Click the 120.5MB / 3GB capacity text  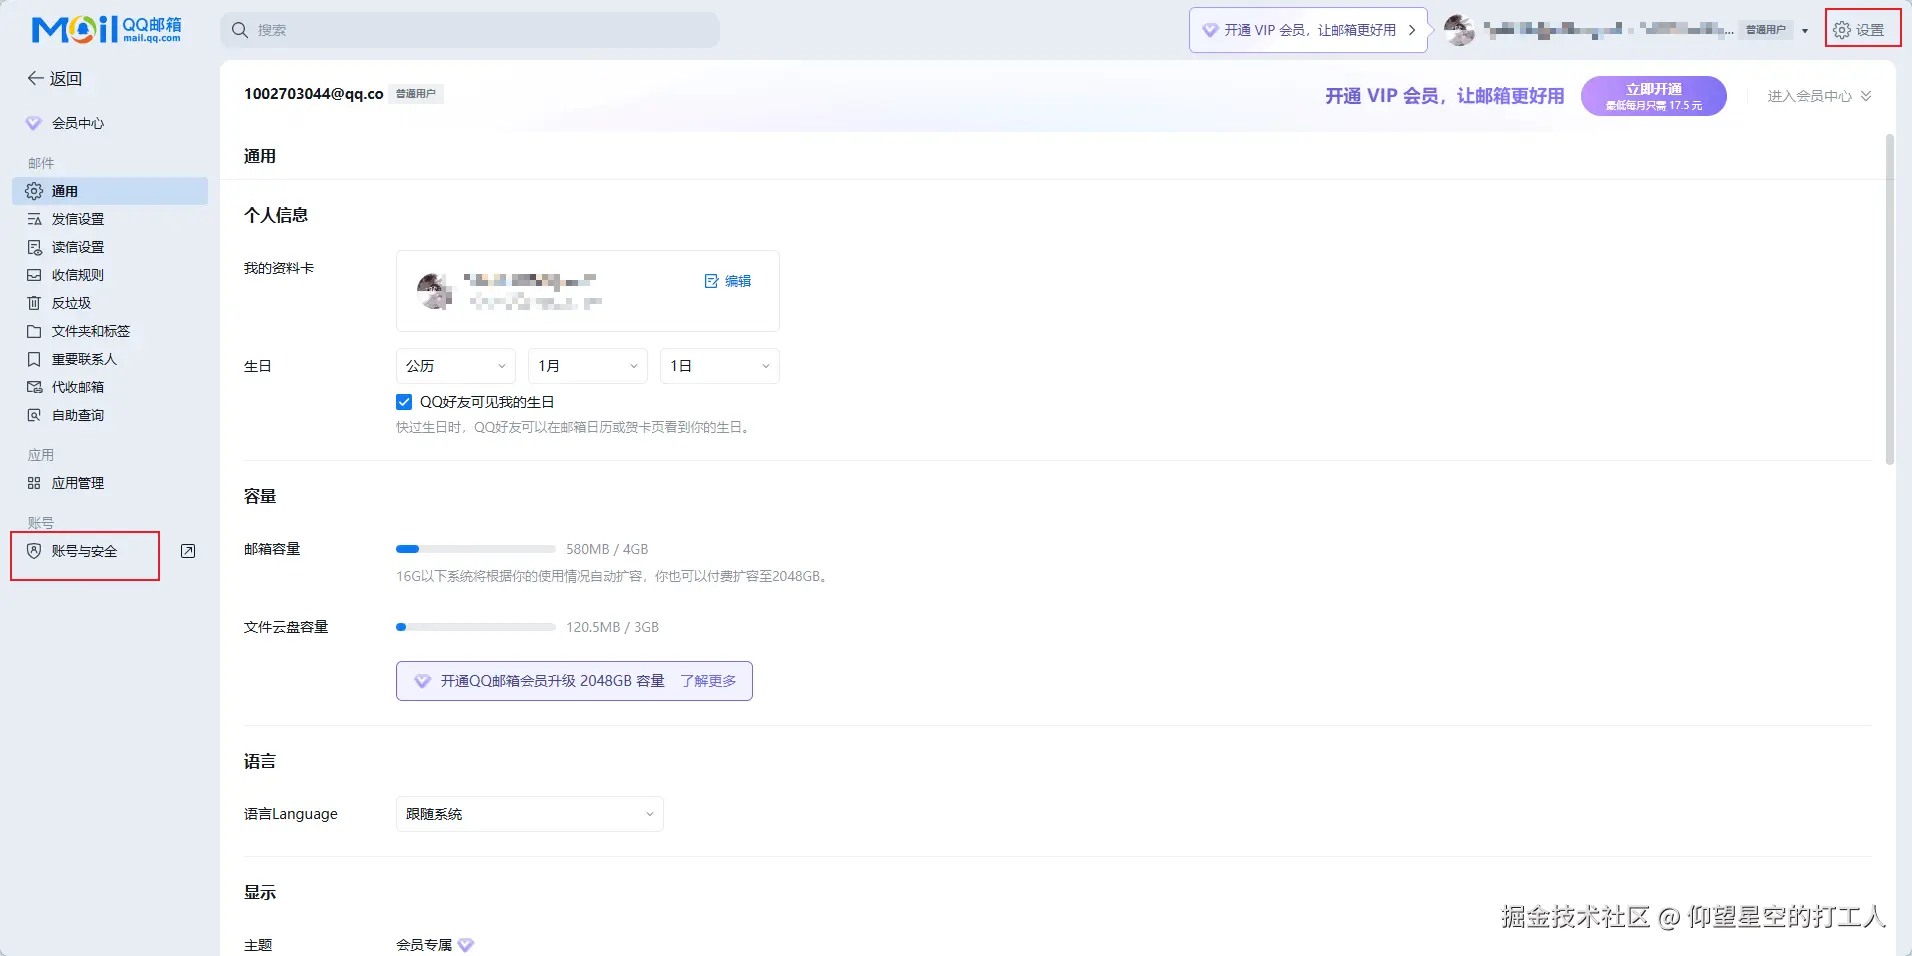pyautogui.click(x=612, y=627)
